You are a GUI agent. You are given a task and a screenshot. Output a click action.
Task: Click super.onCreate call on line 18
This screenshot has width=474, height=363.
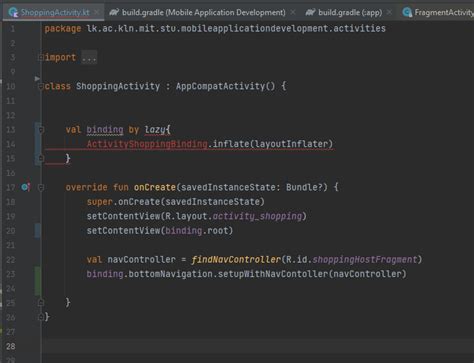tap(176, 202)
